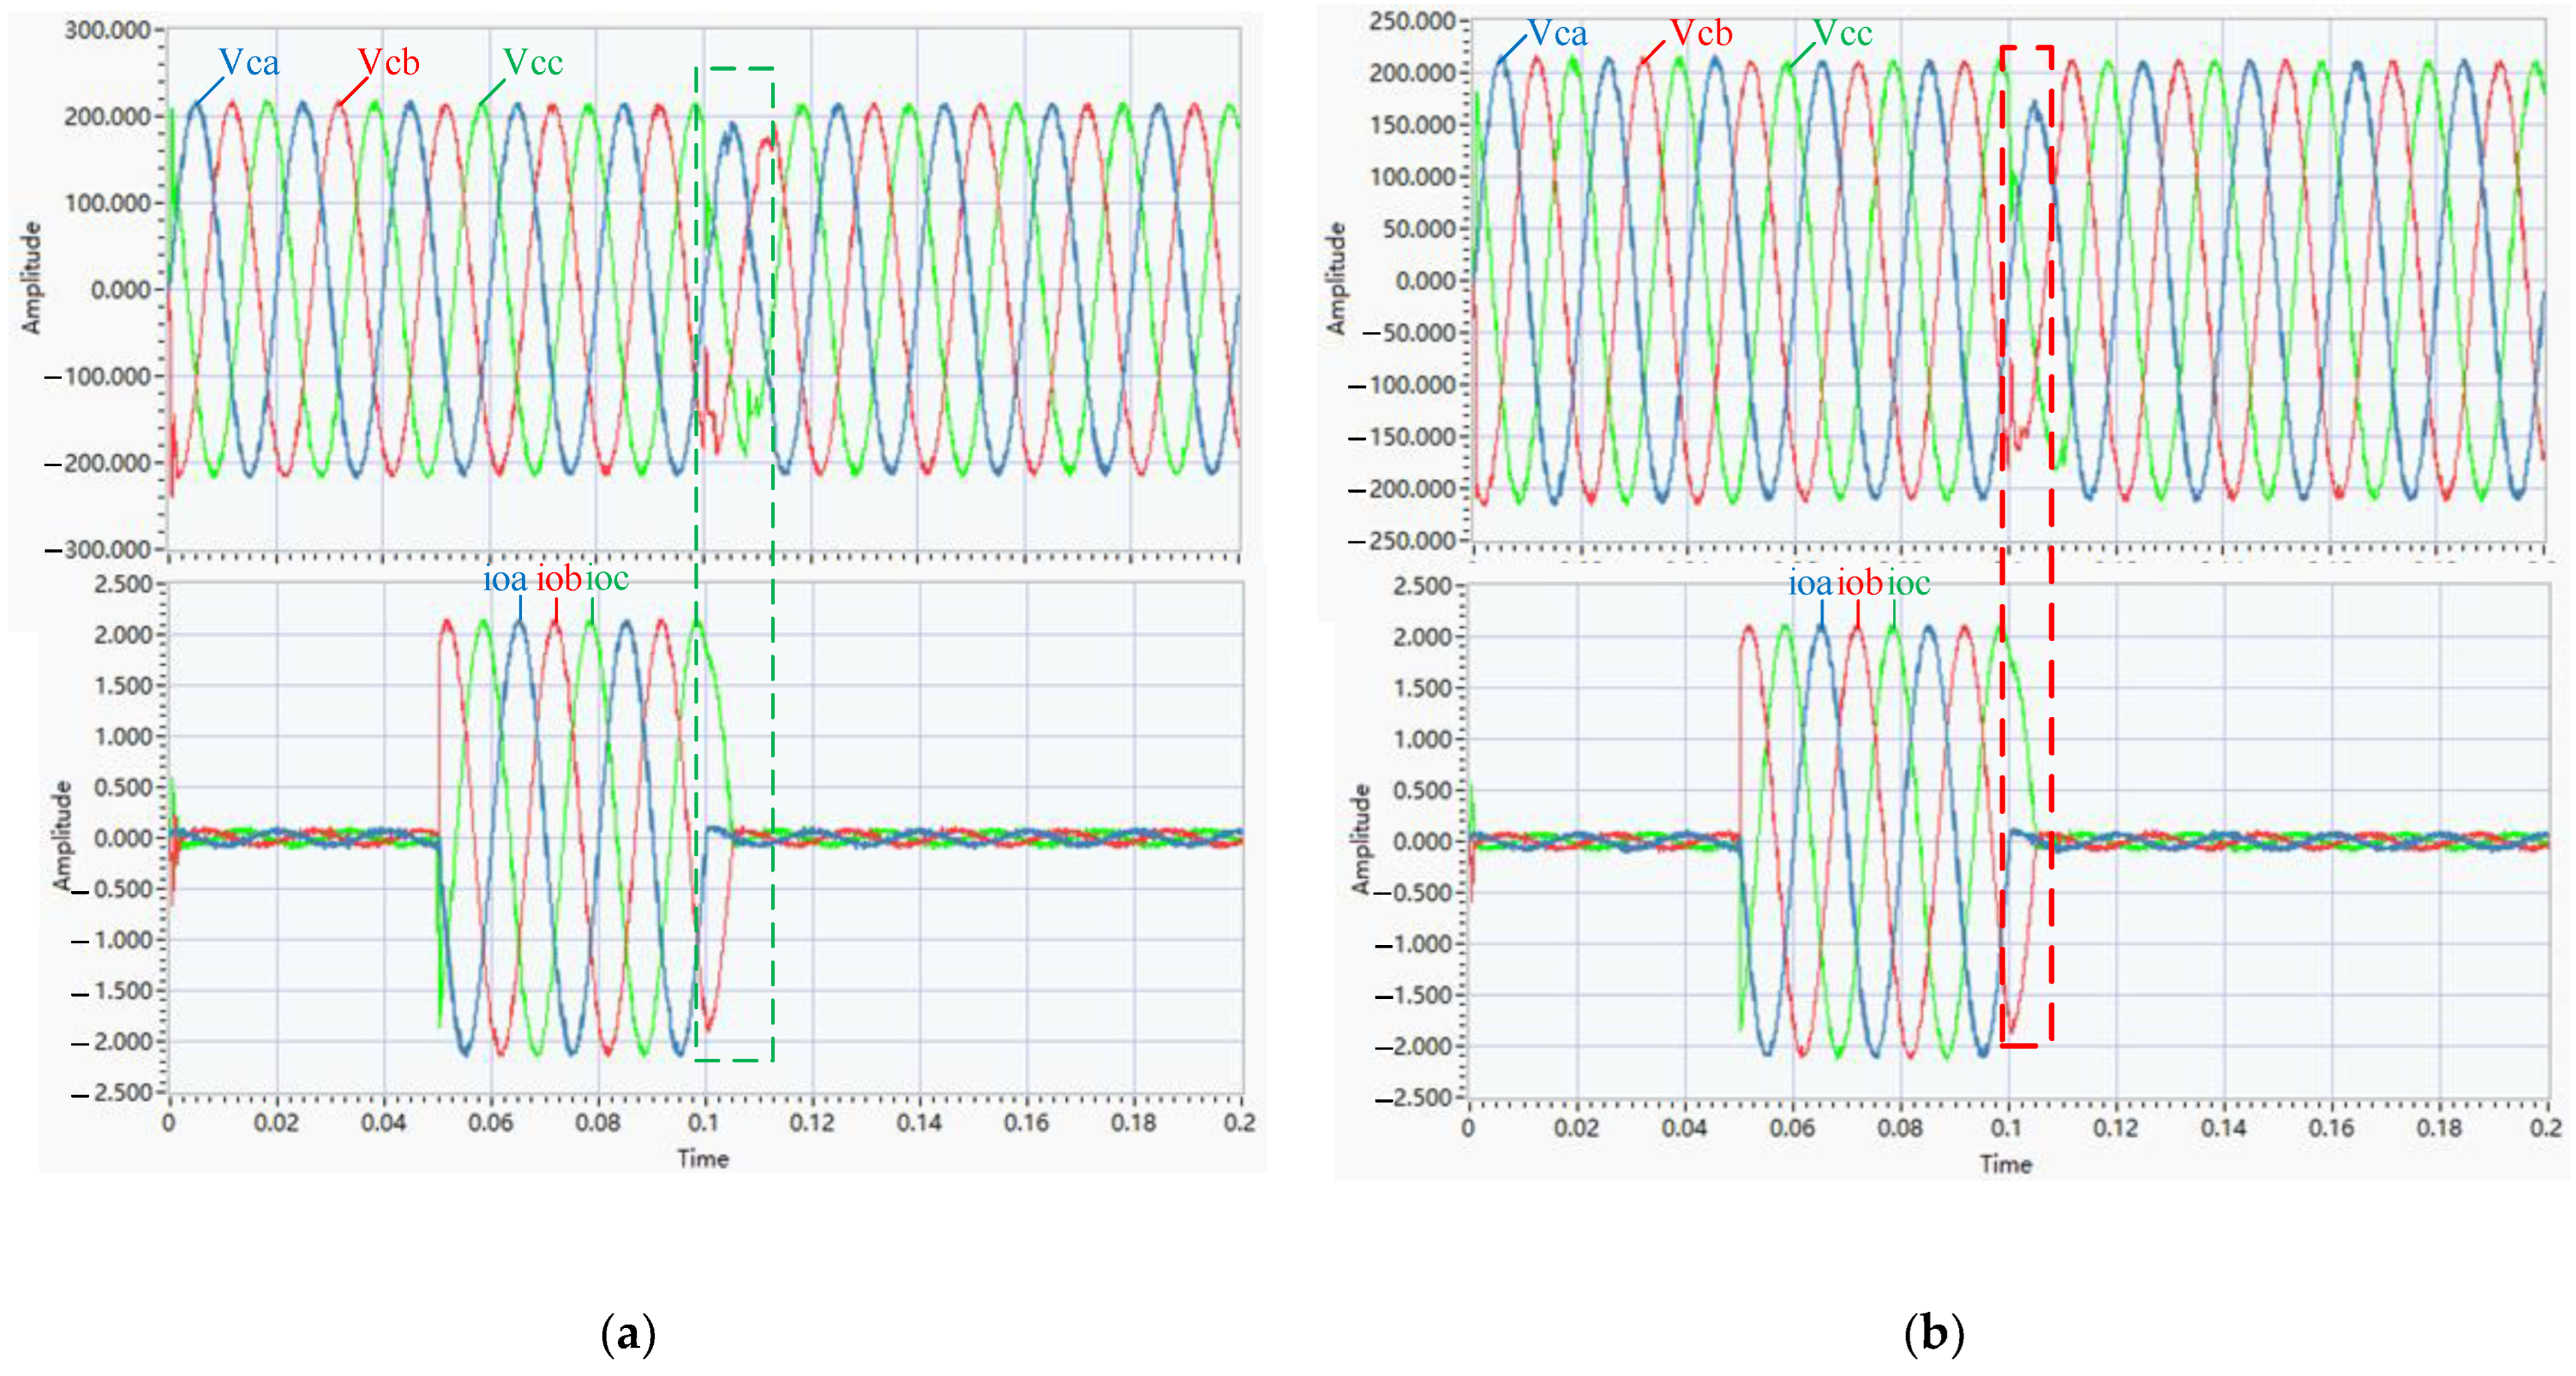The width and height of the screenshot is (2576, 1376).
Task: Select the ioc current label in plot (b)
Action: point(1909,583)
